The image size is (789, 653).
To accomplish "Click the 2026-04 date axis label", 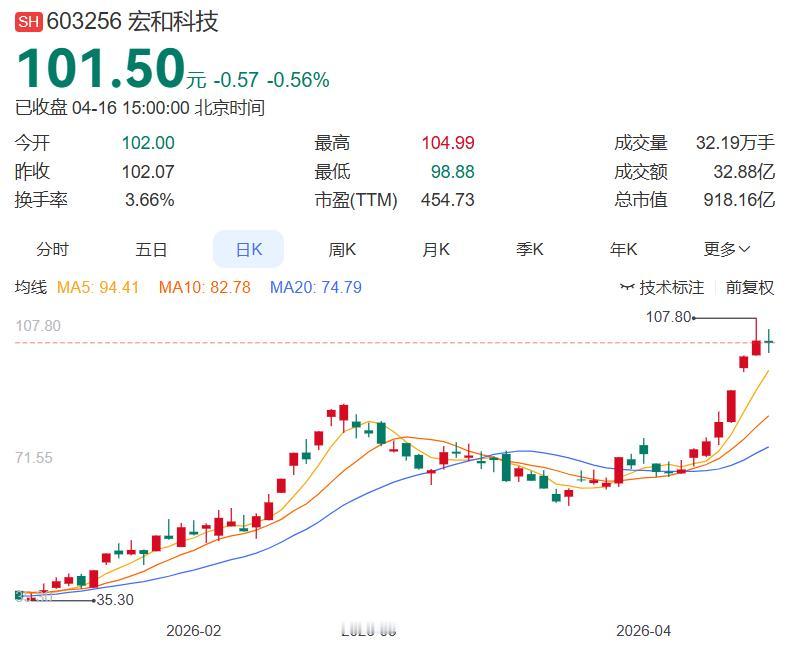I will [x=644, y=631].
